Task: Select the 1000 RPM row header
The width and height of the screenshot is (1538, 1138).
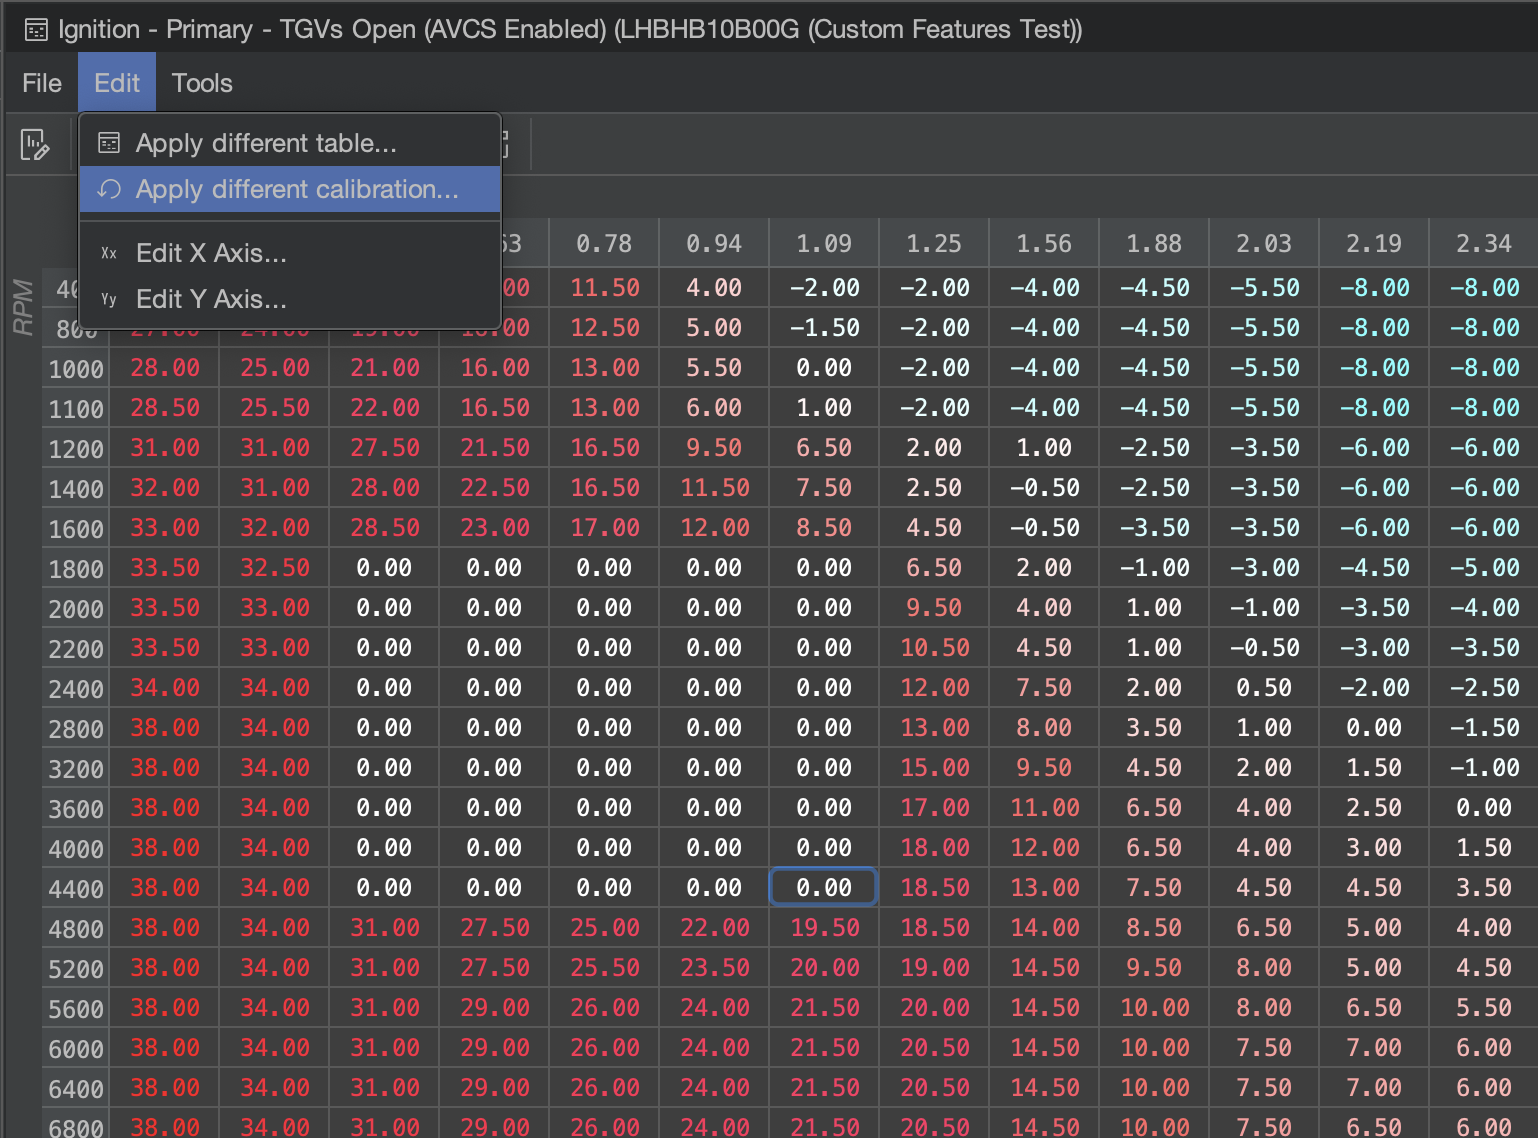Action: click(76, 369)
